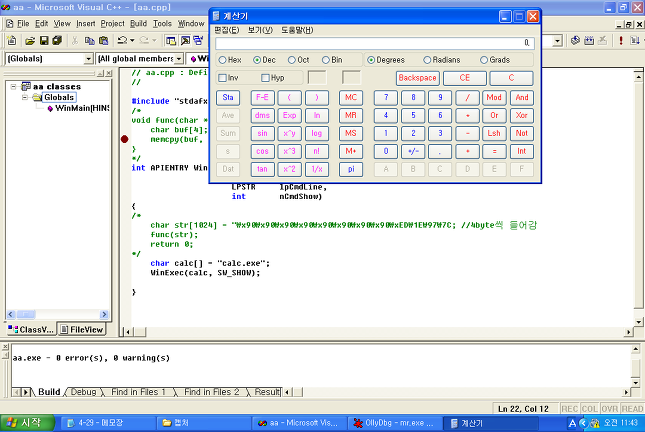Enable the Hyp checkbox in calculator
The width and height of the screenshot is (645, 432).
[x=265, y=78]
